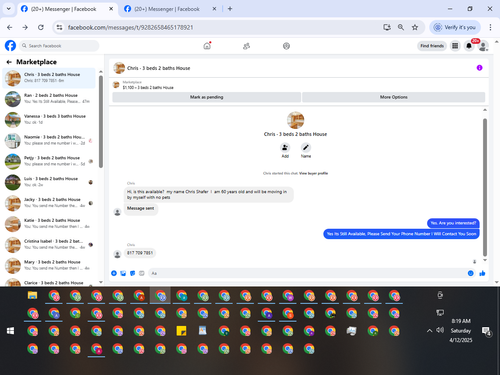Open the Petjy 3 beds 2 baths chat

pyautogui.click(x=49, y=161)
